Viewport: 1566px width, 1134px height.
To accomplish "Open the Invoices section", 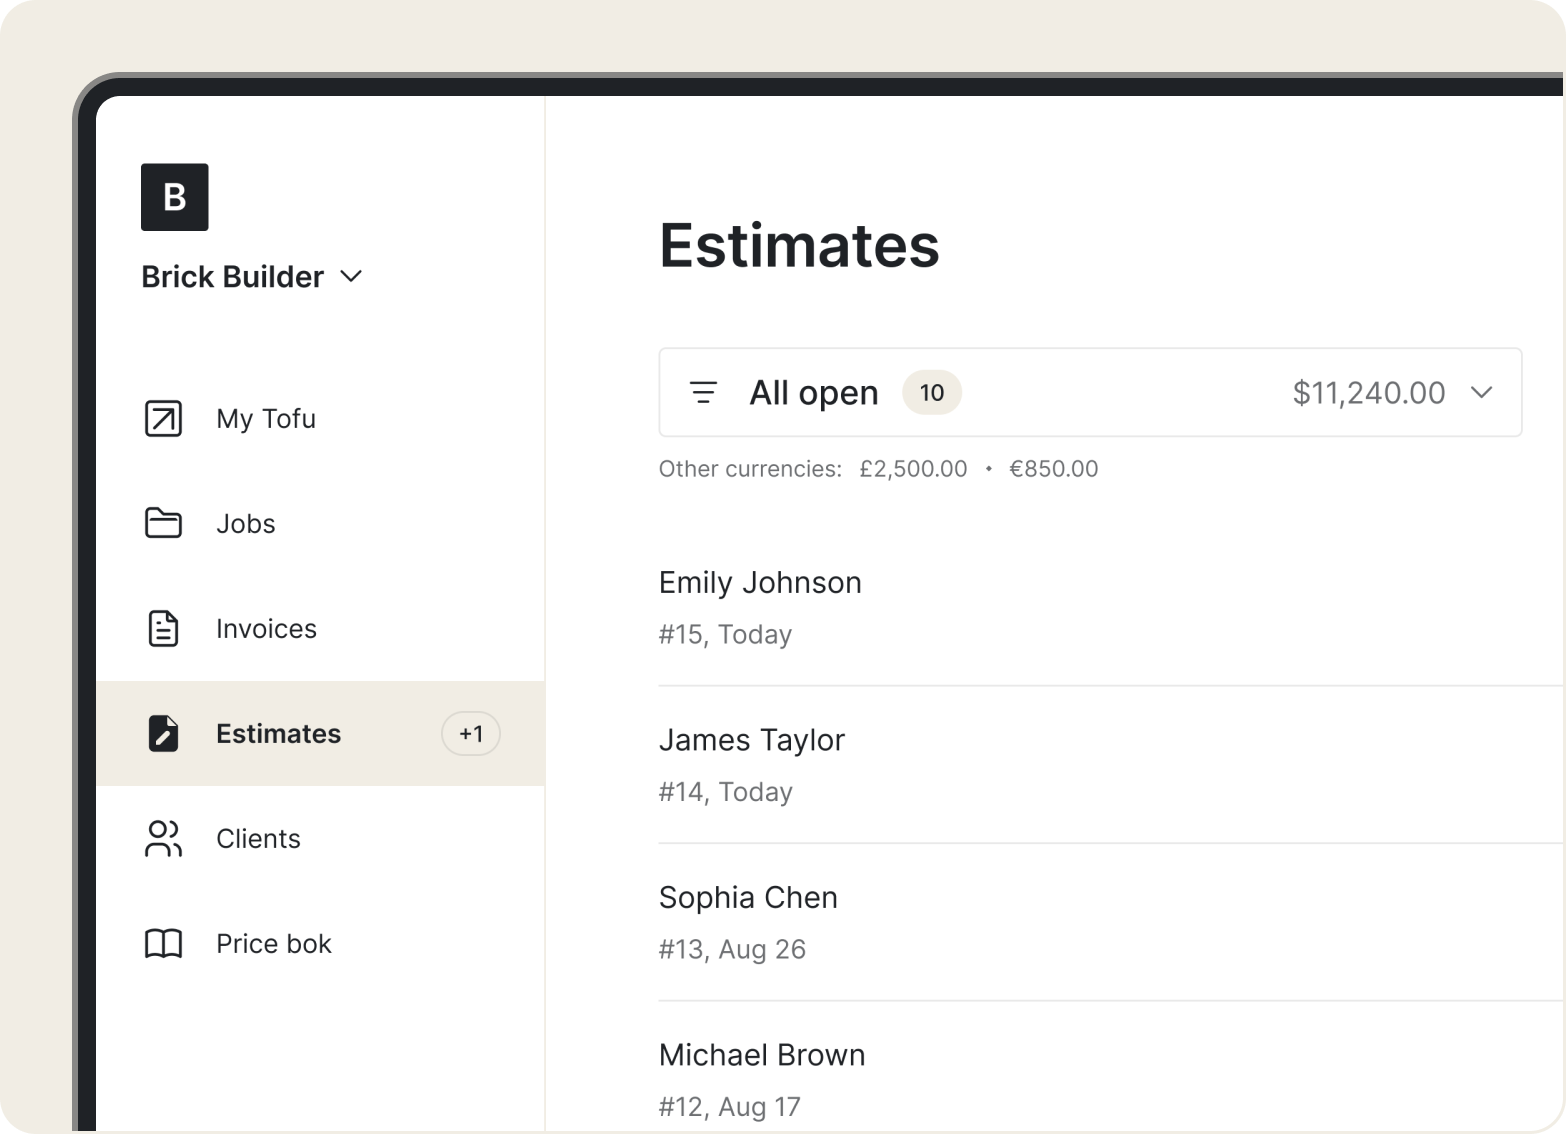I will [320, 628].
